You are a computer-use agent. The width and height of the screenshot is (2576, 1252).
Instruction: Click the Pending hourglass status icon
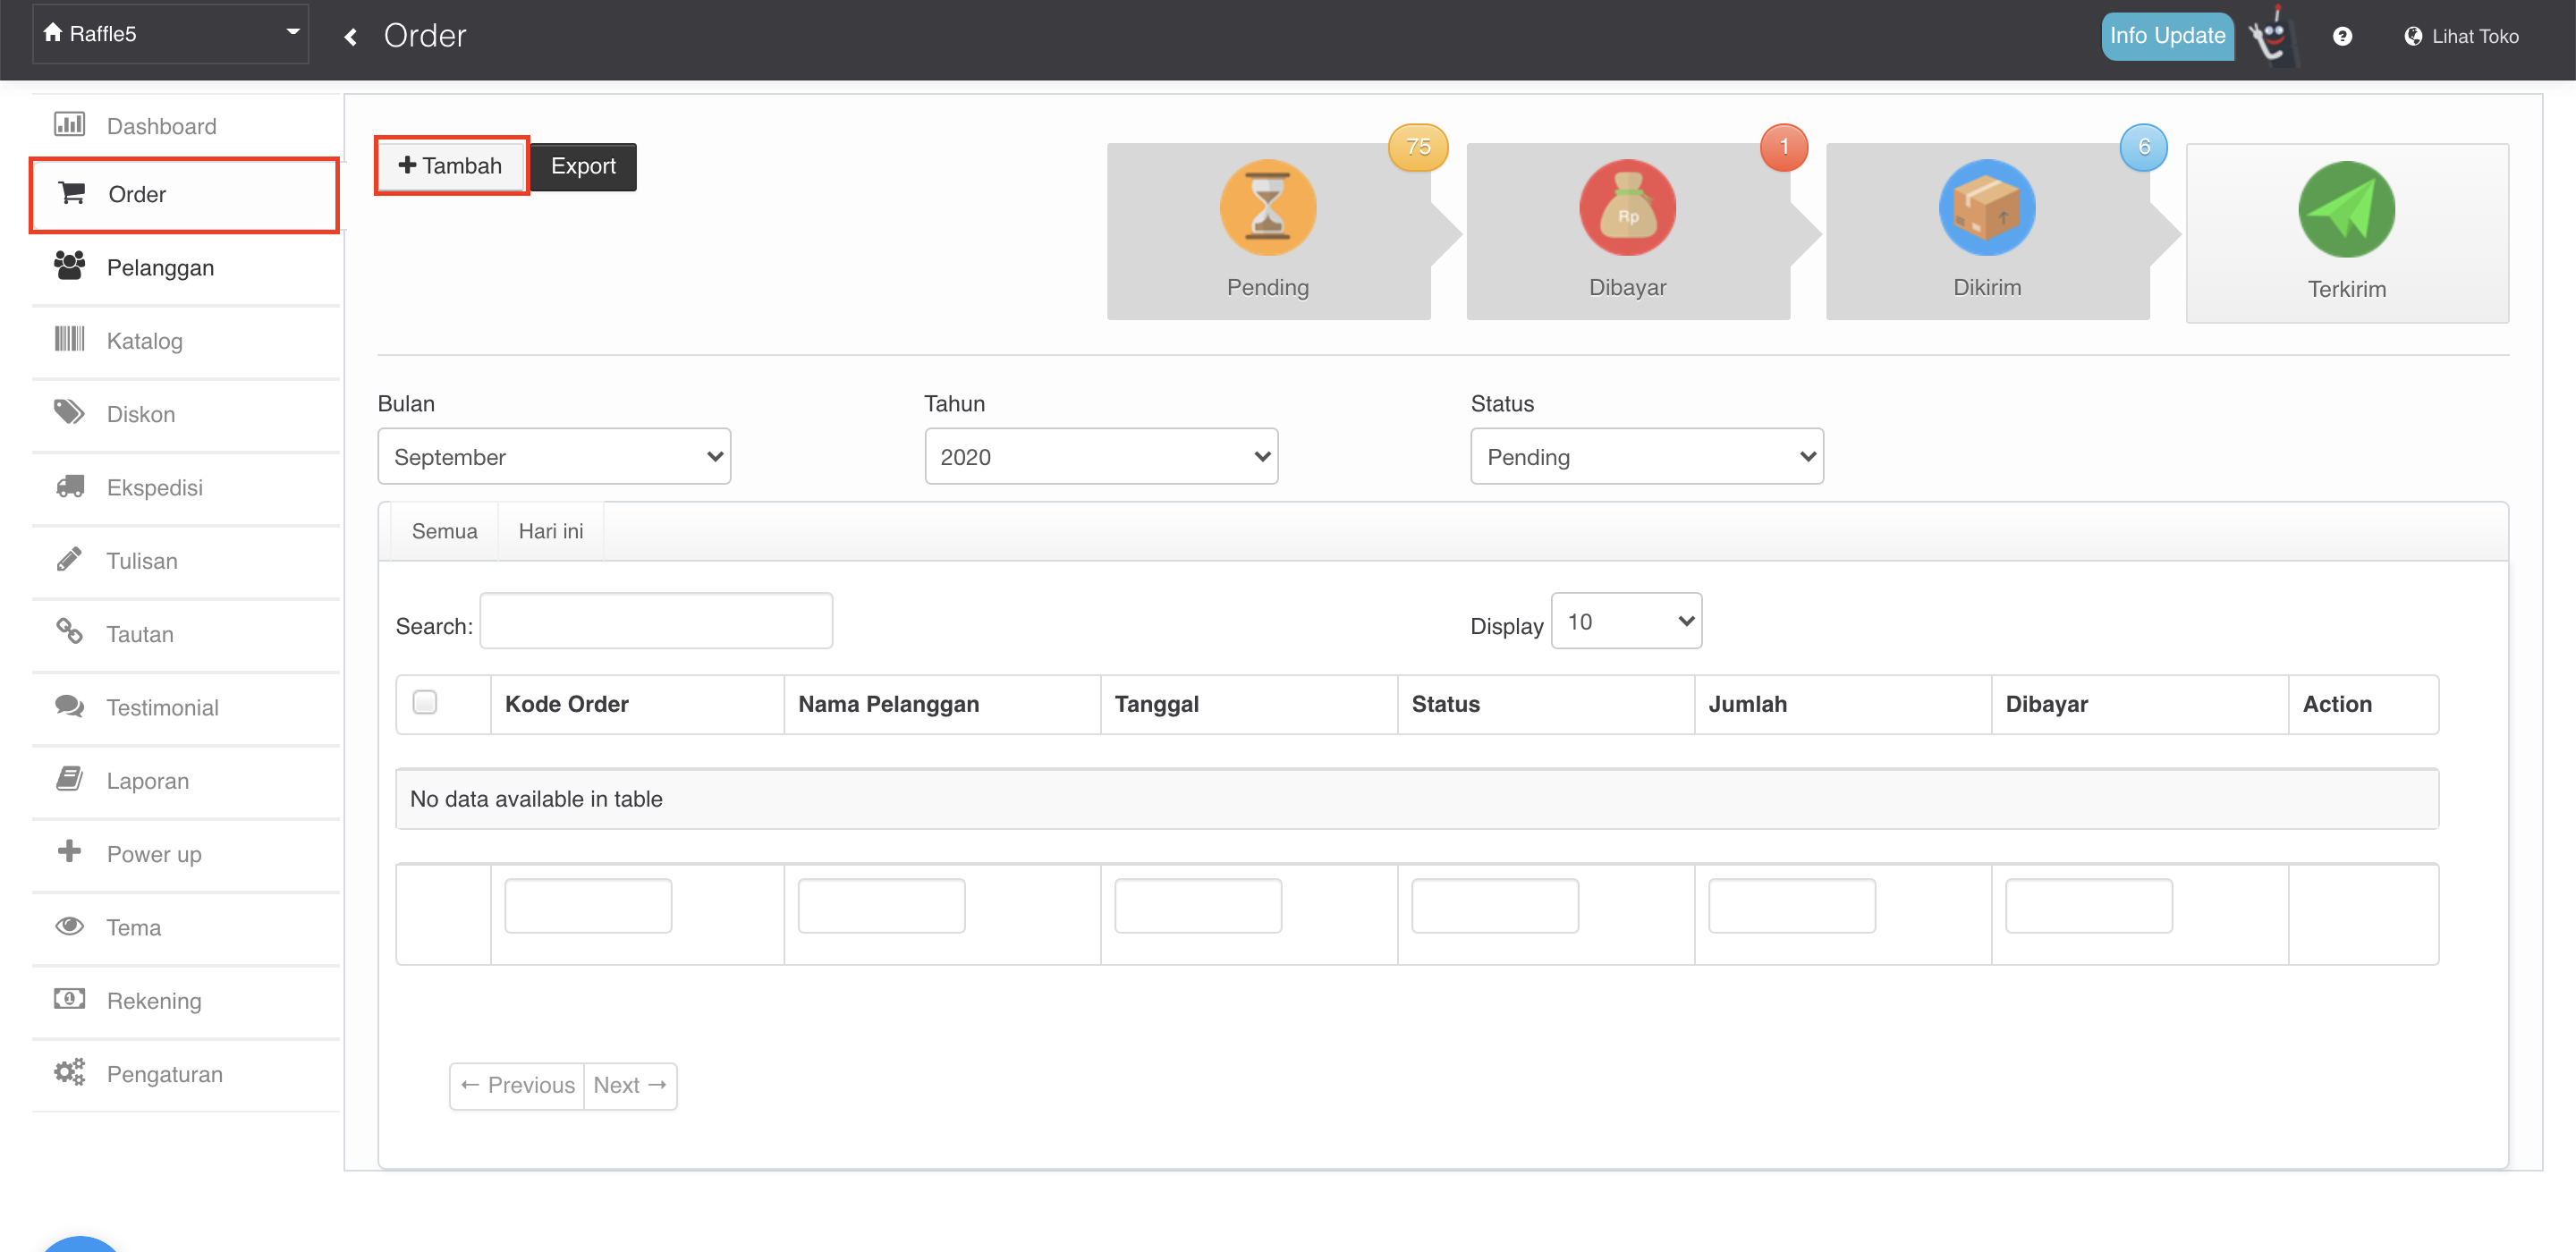pos(1267,208)
